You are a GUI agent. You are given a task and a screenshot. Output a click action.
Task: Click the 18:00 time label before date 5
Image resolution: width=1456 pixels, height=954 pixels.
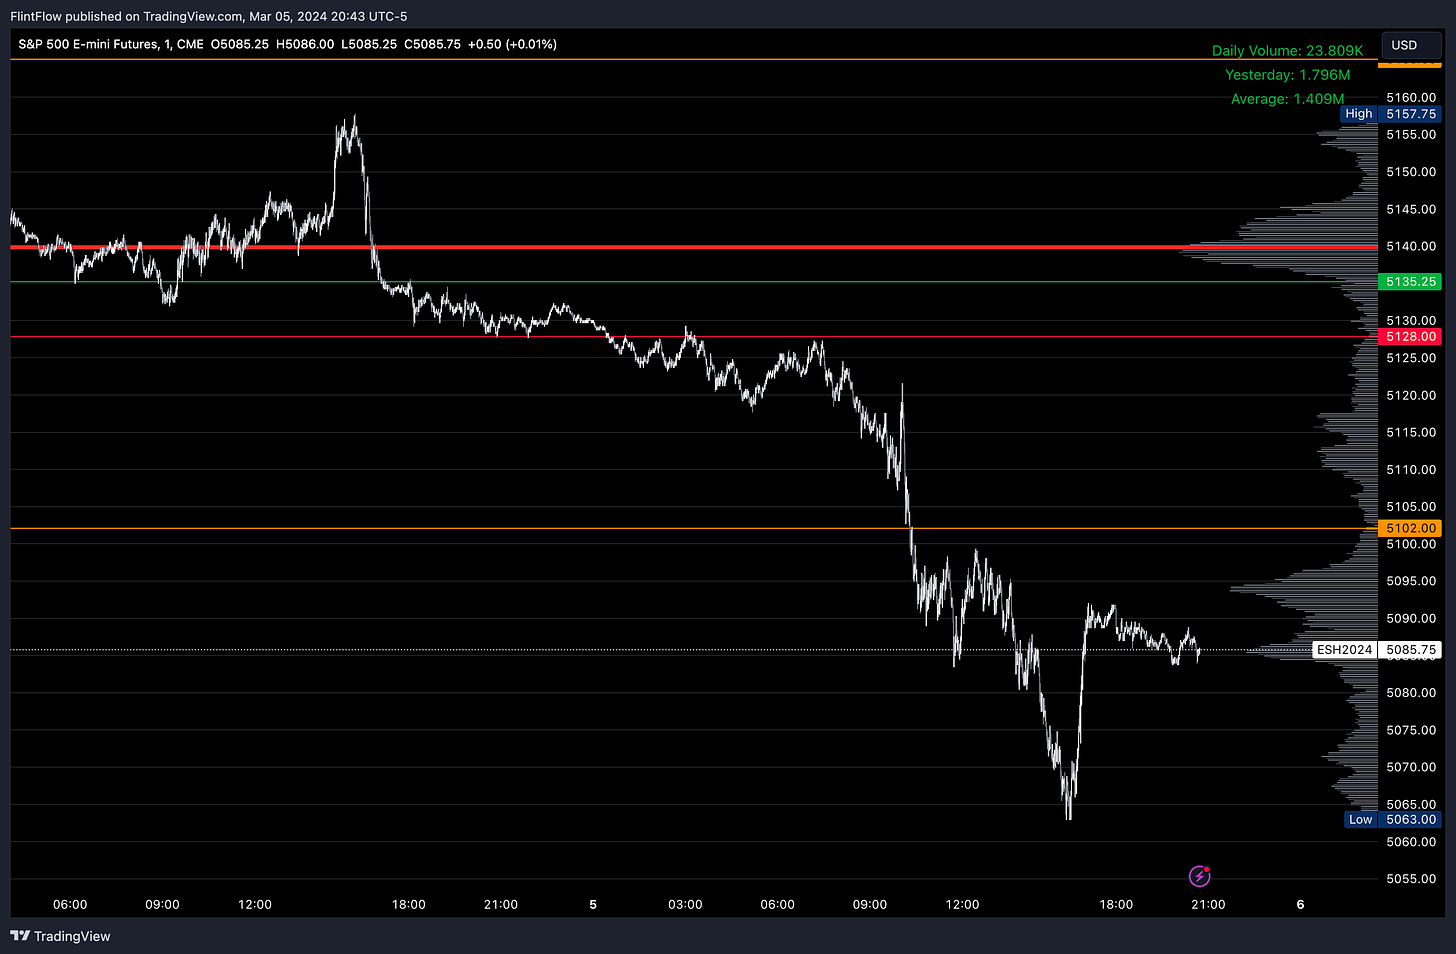408,904
